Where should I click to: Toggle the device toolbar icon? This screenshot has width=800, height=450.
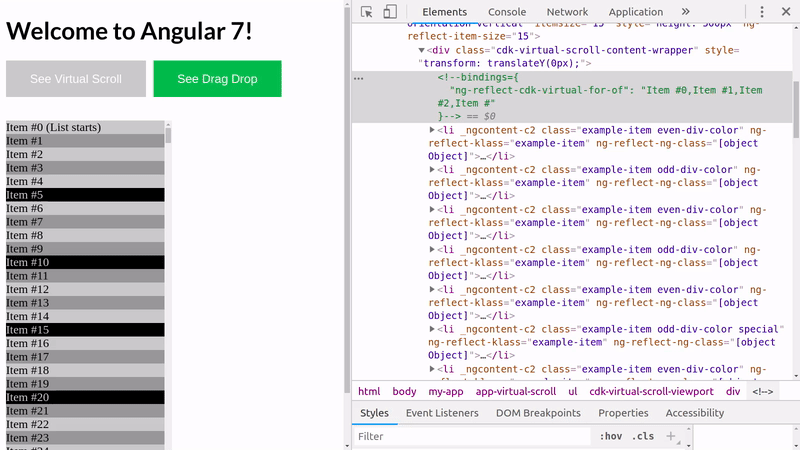(x=390, y=12)
